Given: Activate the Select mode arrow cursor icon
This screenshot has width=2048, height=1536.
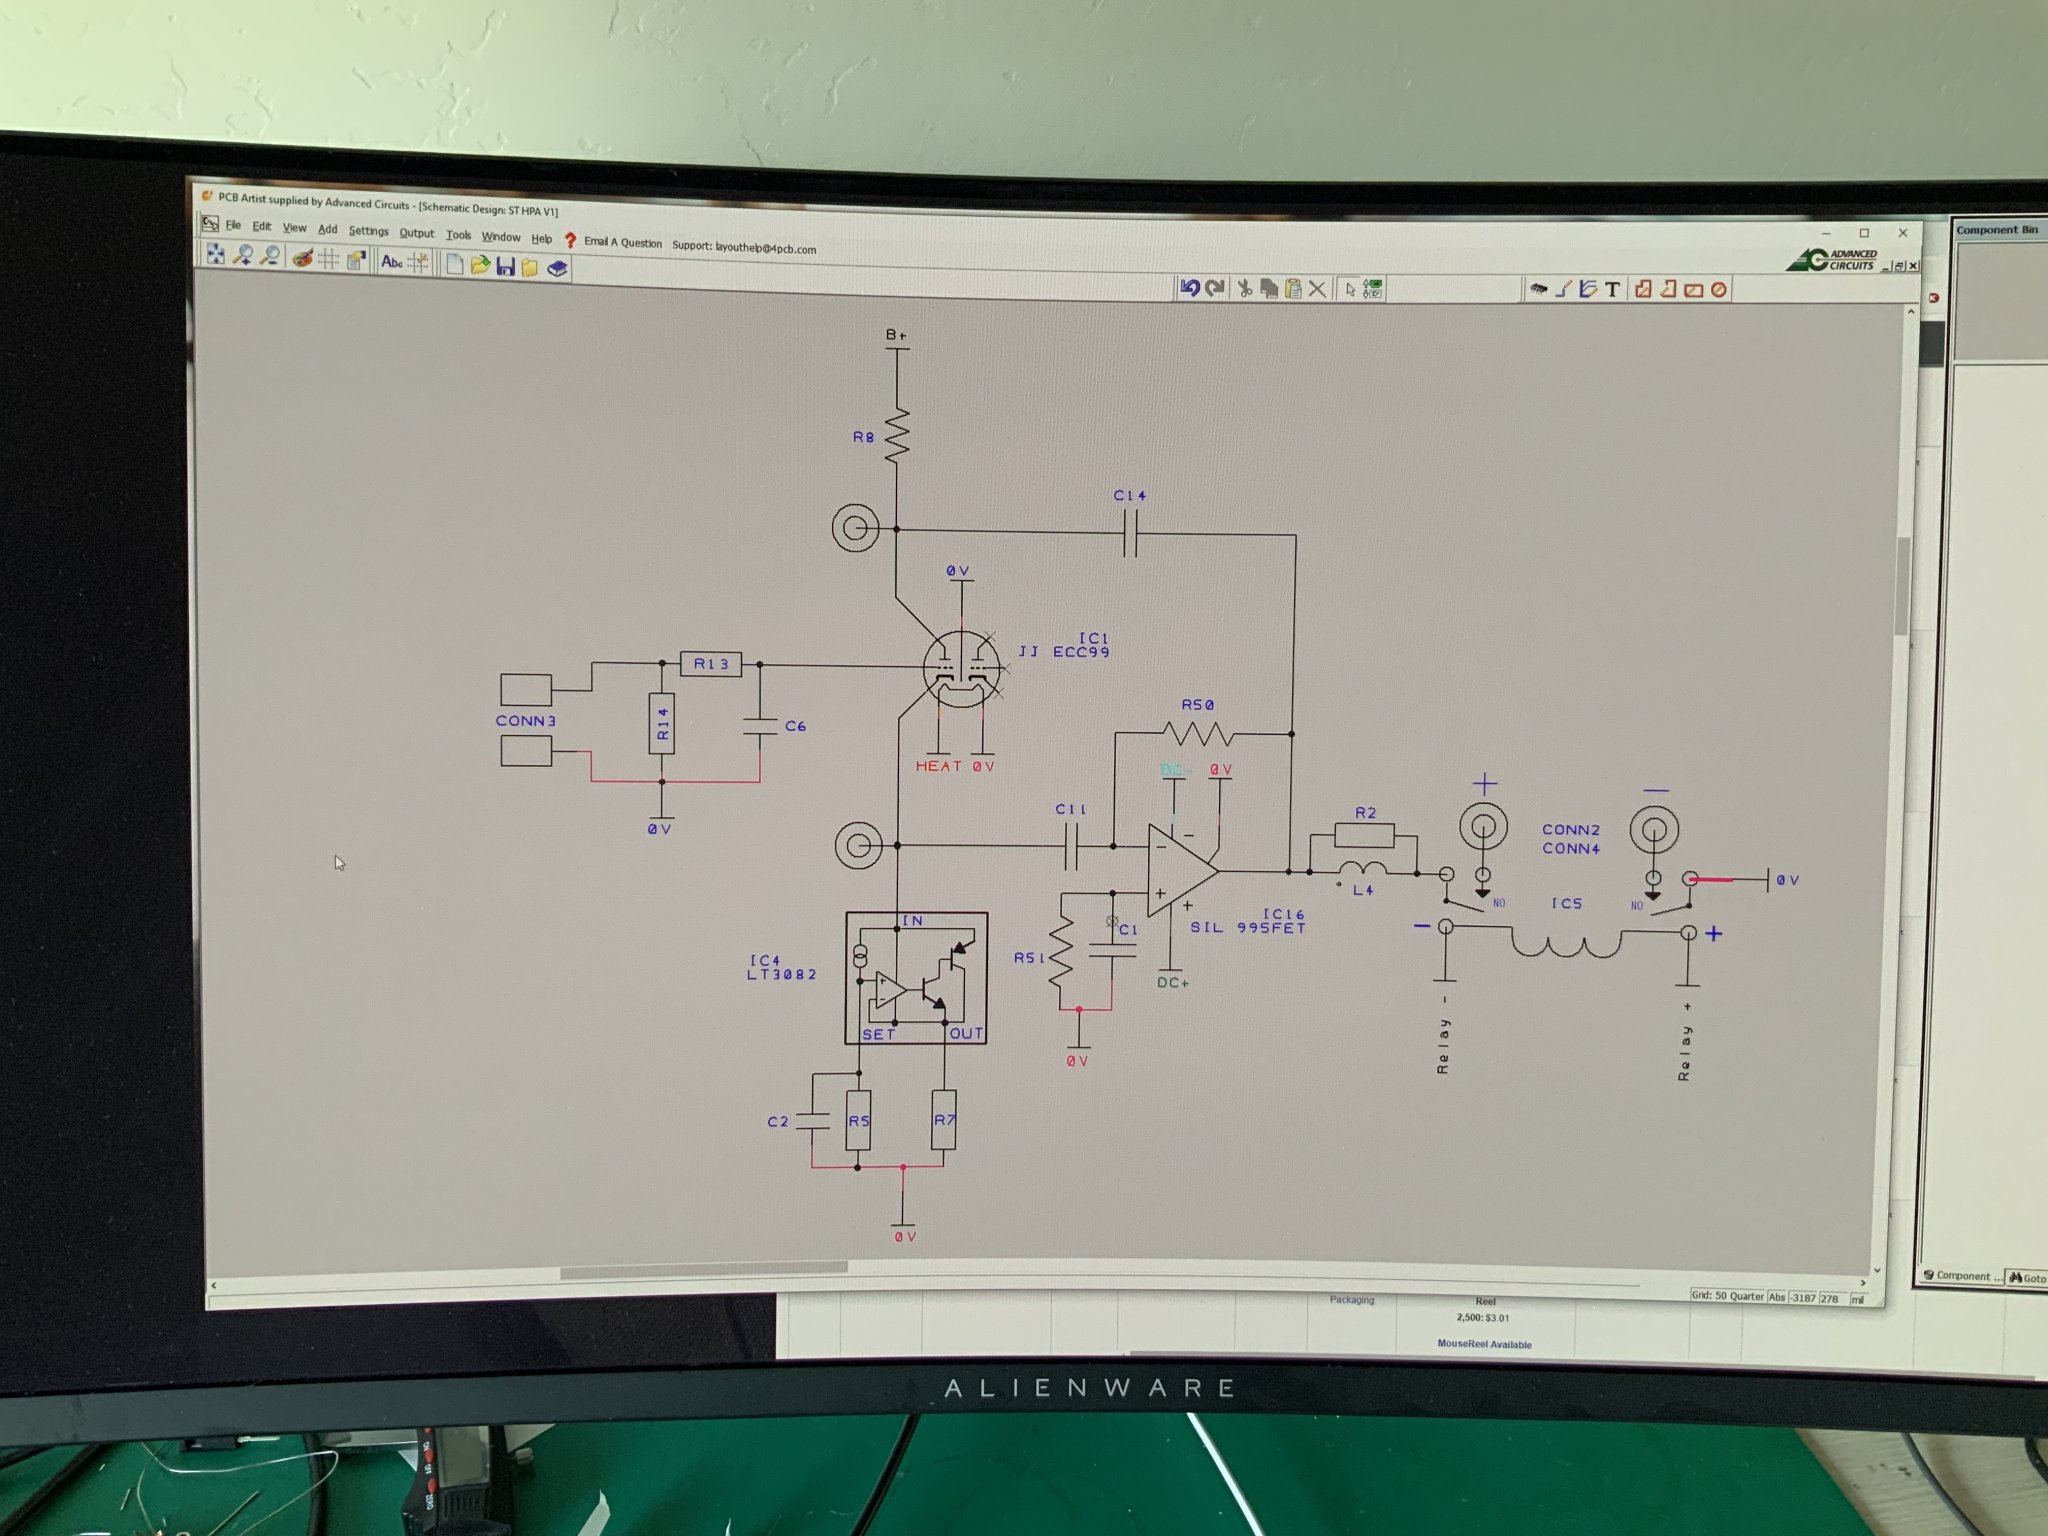Looking at the screenshot, I should pyautogui.click(x=1350, y=289).
